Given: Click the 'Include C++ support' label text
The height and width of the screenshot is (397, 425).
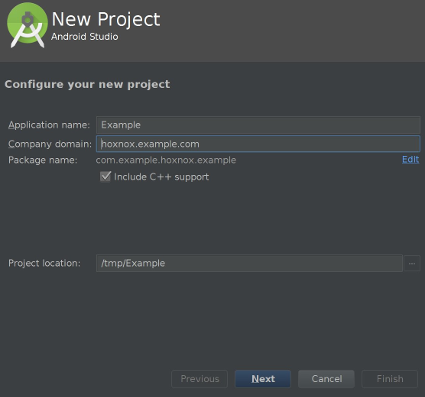Looking at the screenshot, I should (162, 177).
